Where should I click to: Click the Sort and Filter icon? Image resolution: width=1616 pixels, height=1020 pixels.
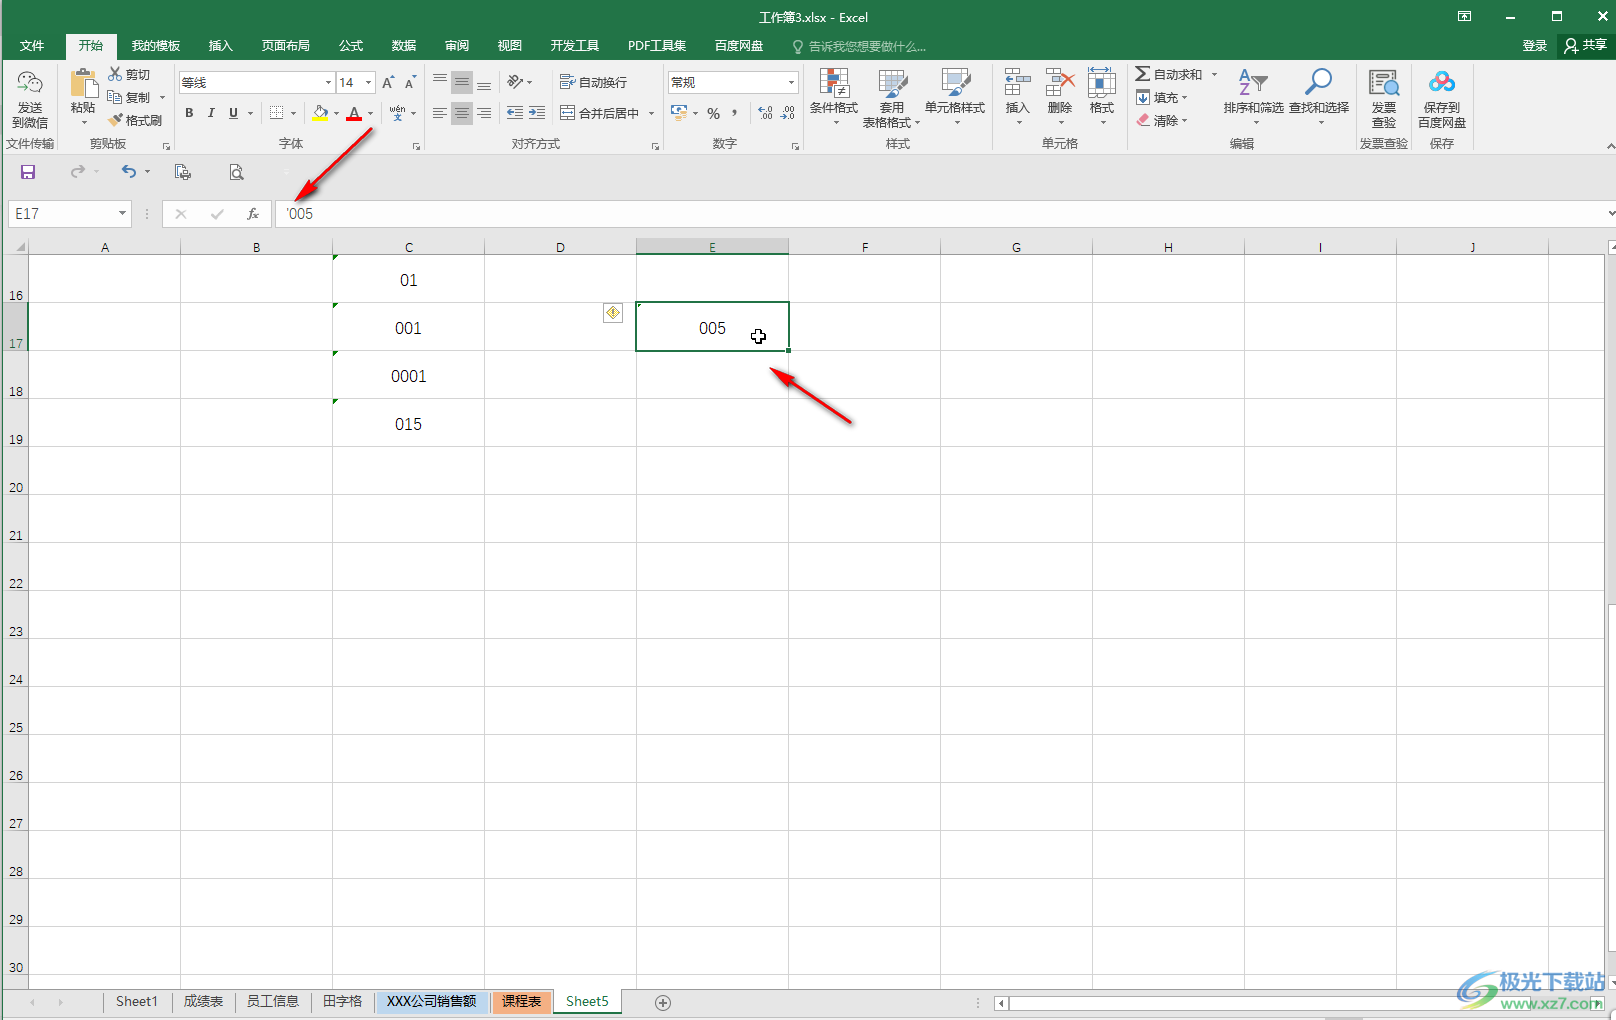click(1253, 83)
